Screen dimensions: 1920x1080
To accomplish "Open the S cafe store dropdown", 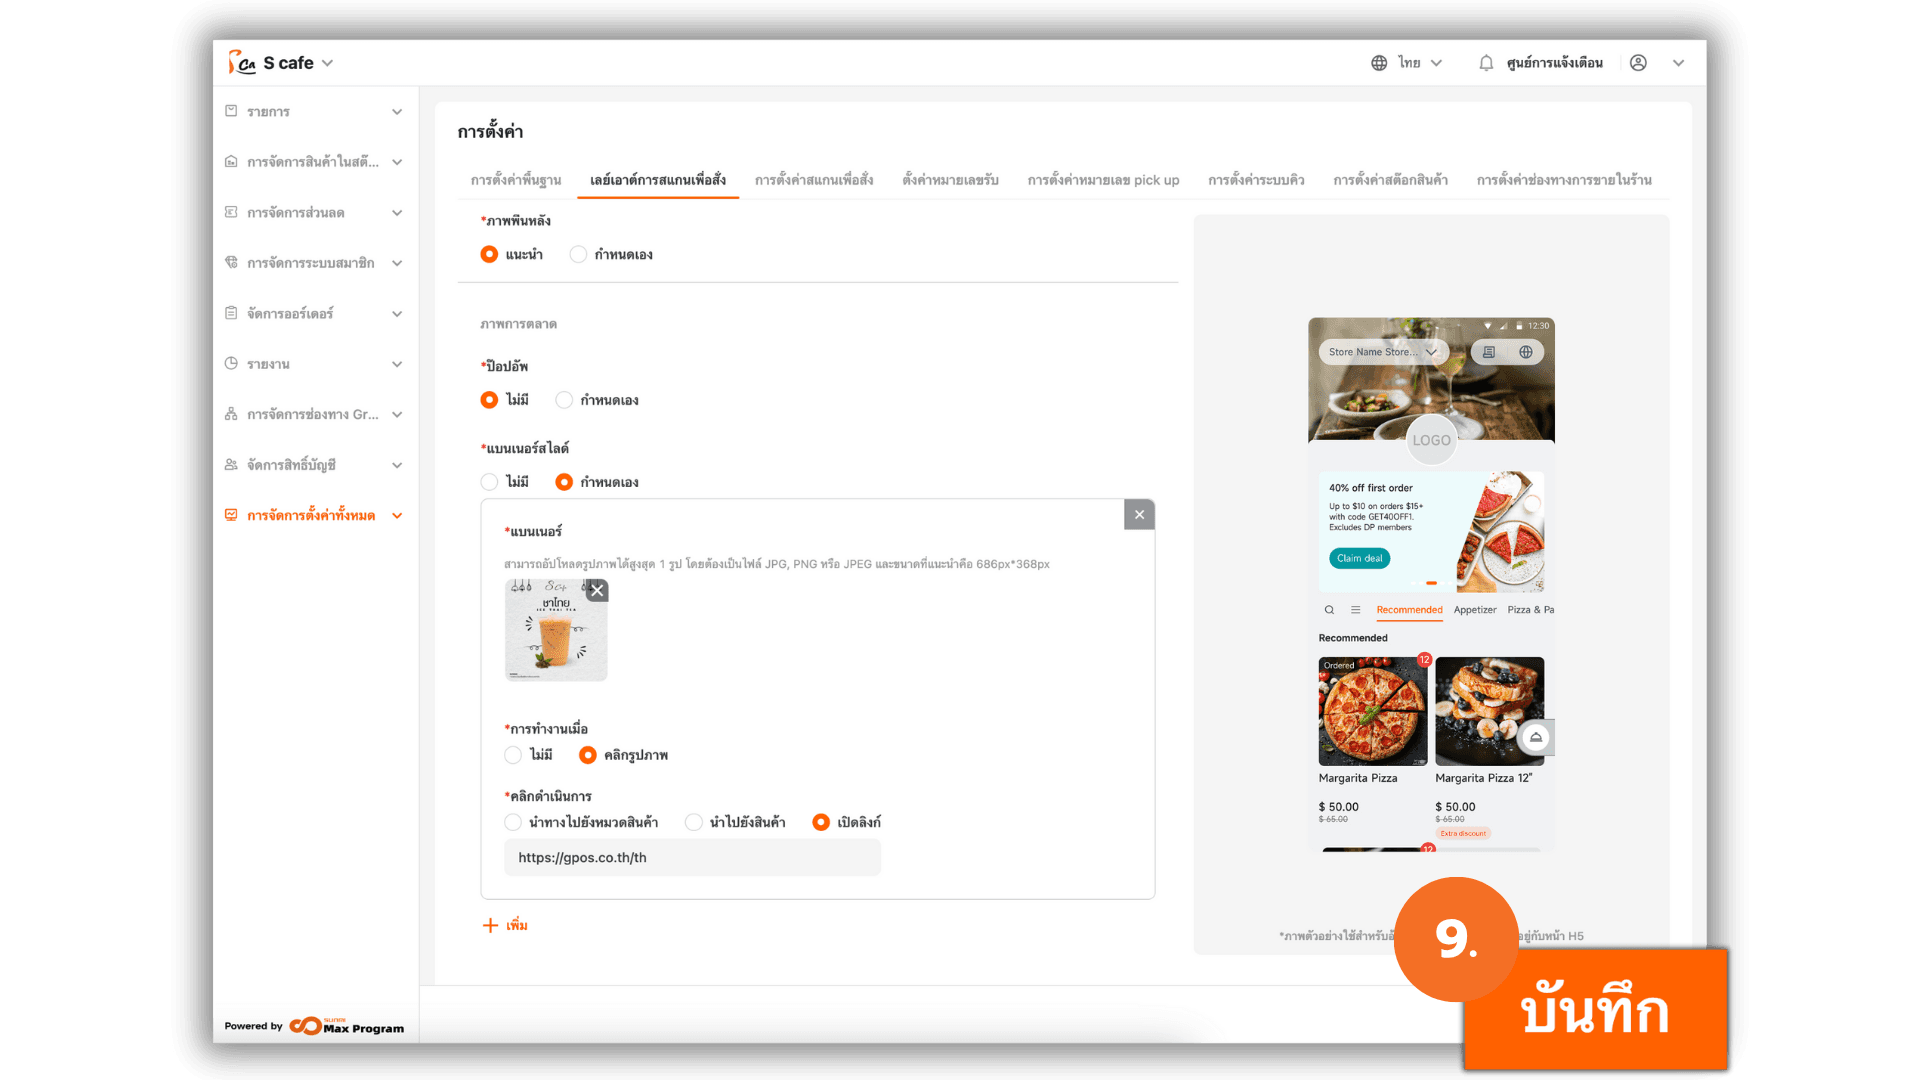I will click(327, 63).
